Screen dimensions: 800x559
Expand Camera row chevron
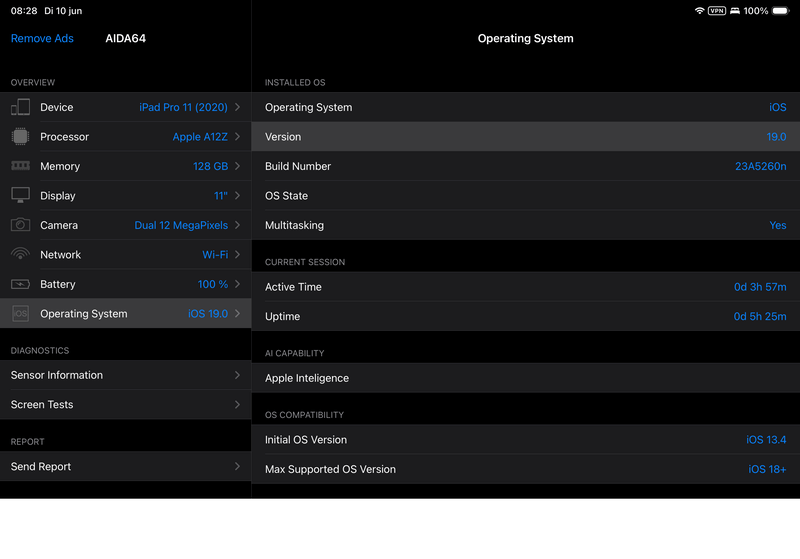point(237,225)
